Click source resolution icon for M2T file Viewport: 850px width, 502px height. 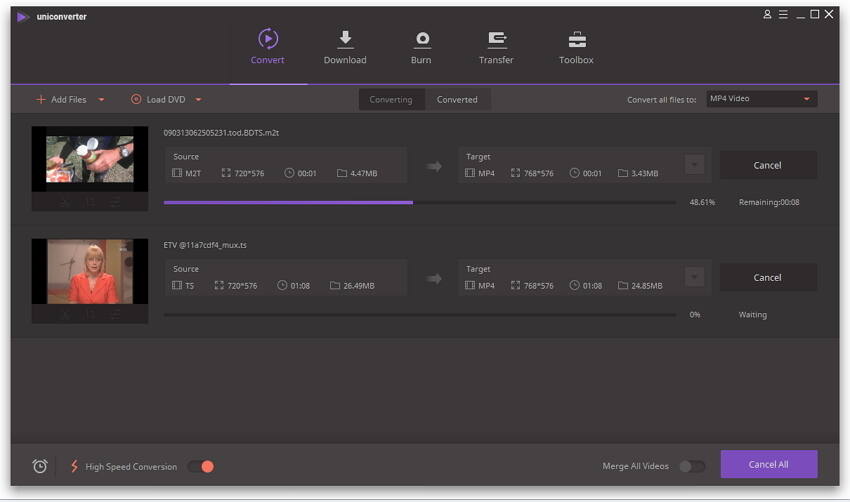[x=226, y=173]
